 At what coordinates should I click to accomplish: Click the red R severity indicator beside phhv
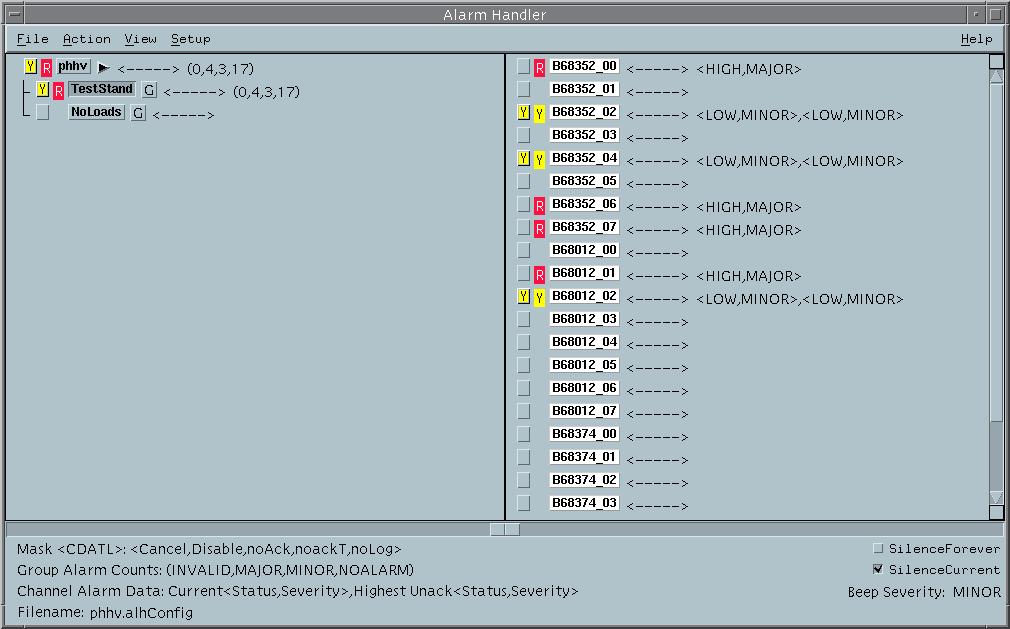[46, 68]
